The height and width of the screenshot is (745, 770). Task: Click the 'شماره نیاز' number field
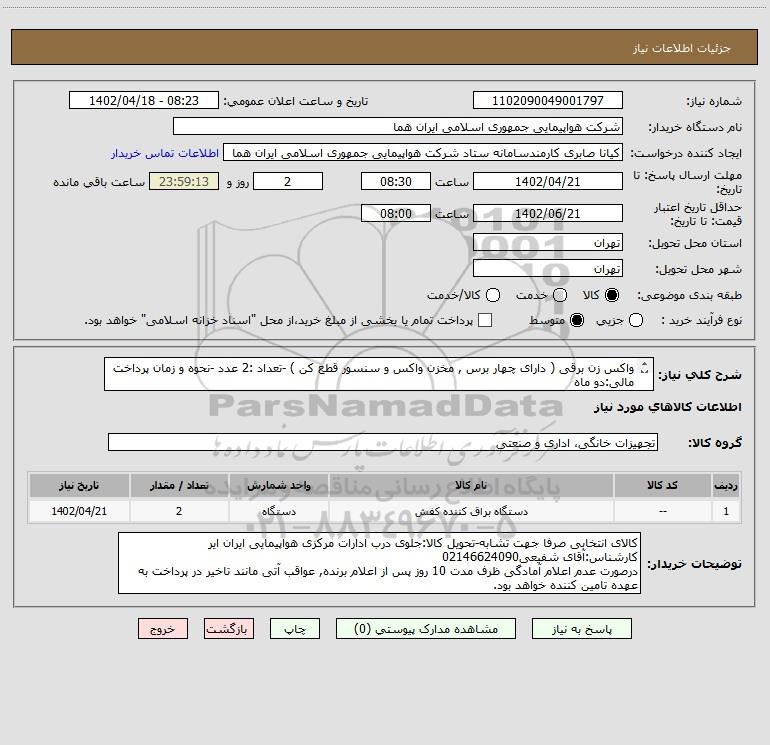coord(547,101)
